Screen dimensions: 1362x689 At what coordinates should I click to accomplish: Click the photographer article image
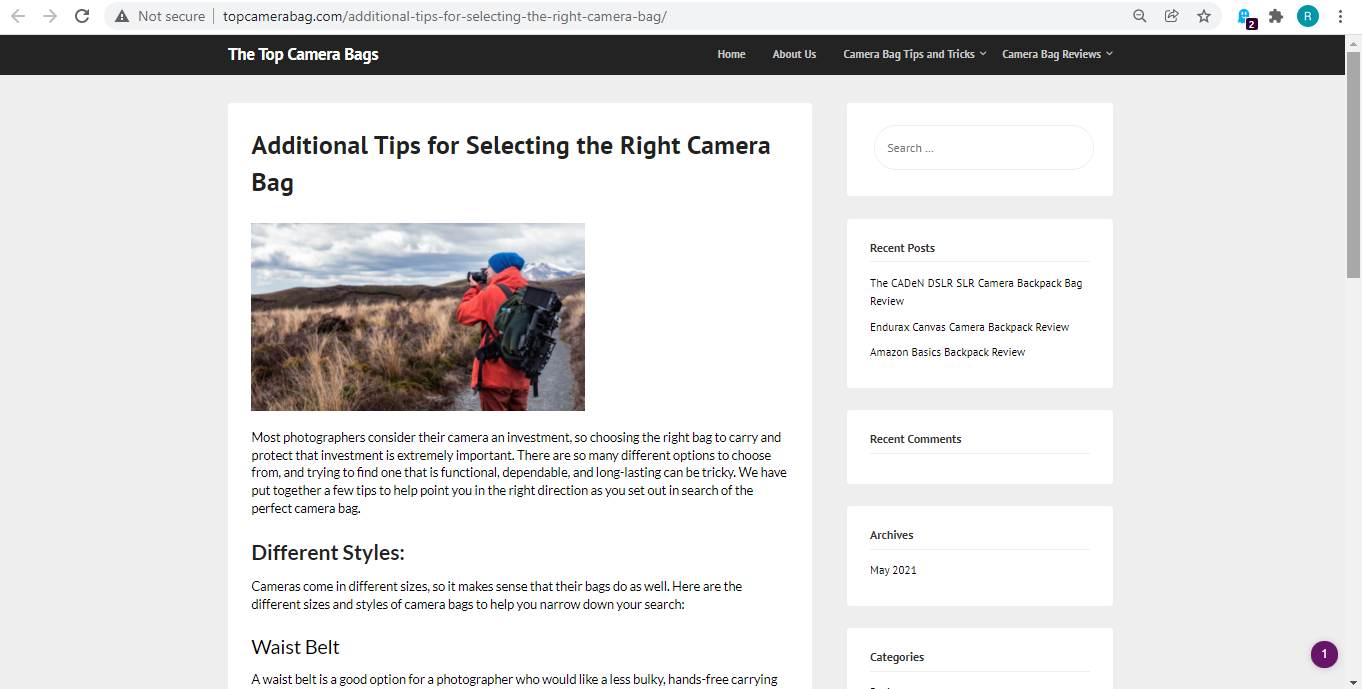418,316
